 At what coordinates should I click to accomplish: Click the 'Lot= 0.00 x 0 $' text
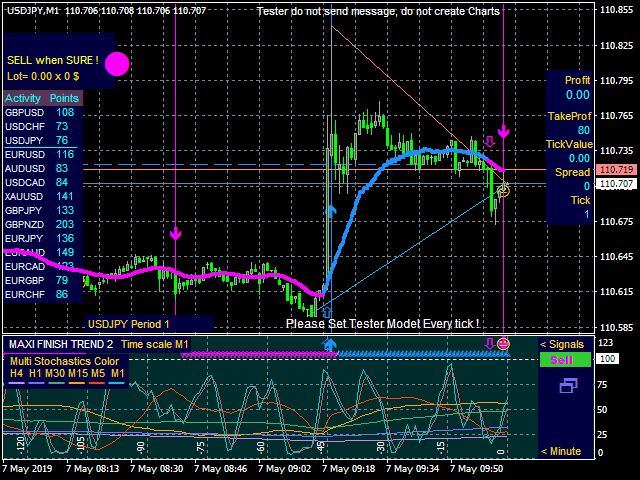pyautogui.click(x=43, y=76)
